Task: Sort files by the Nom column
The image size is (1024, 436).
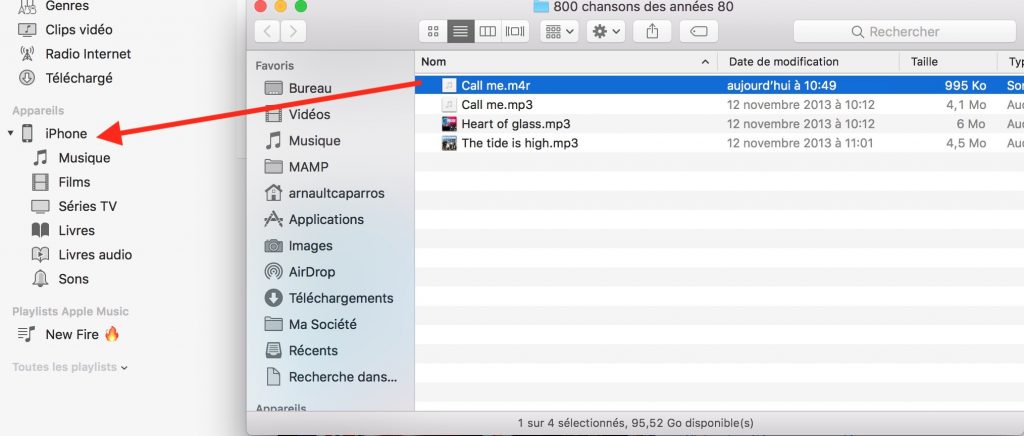Action: tap(566, 61)
